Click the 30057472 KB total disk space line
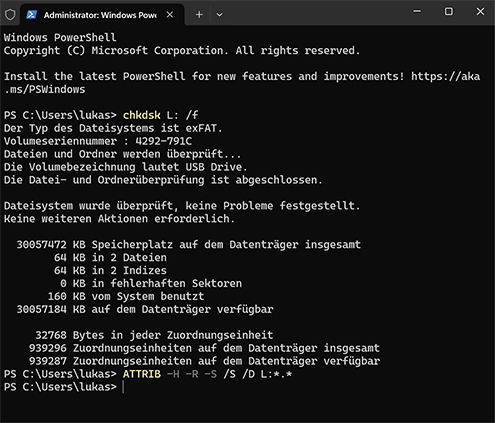The width and height of the screenshot is (495, 423). pyautogui.click(x=189, y=245)
